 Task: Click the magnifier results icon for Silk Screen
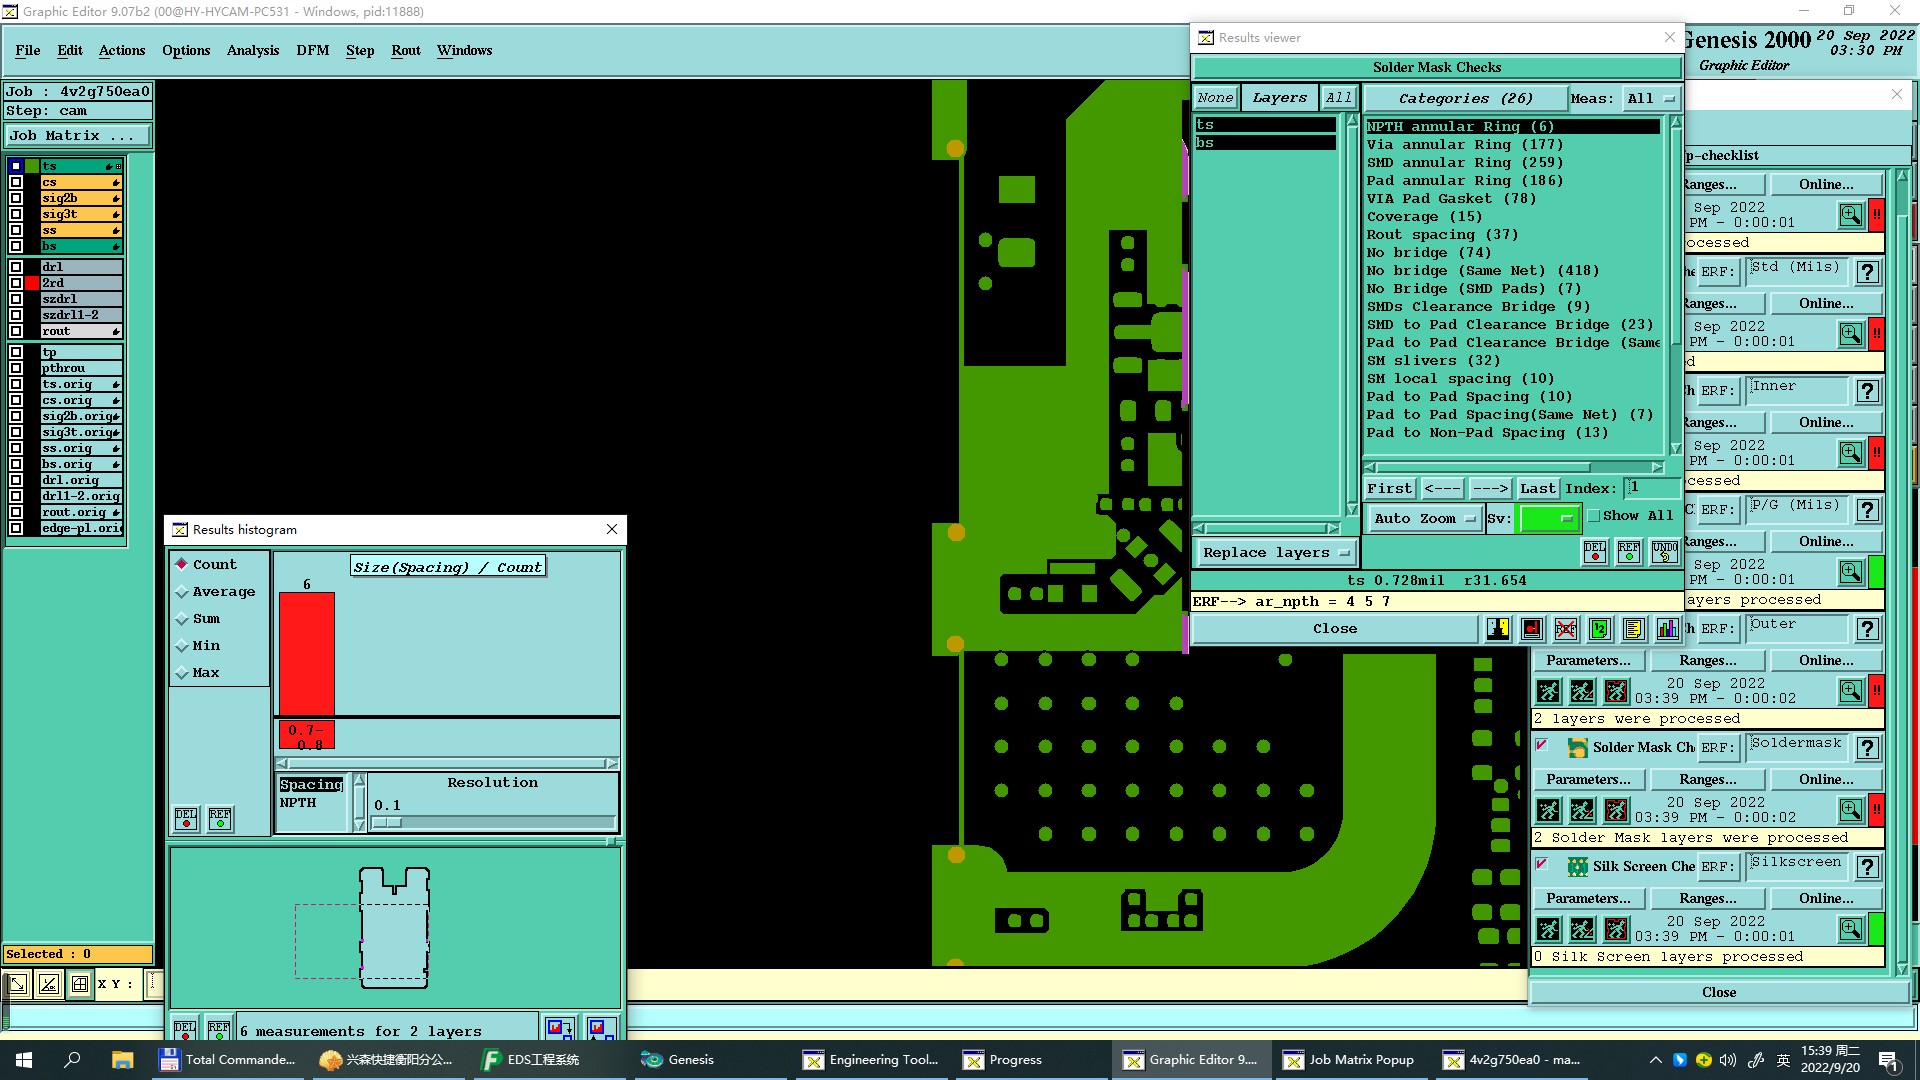[1850, 929]
